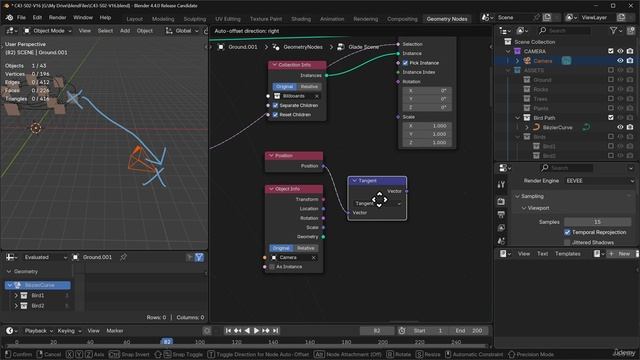Open the Render Engine EEVEE dropdown
Screen dimensions: 640x360
[599, 181]
